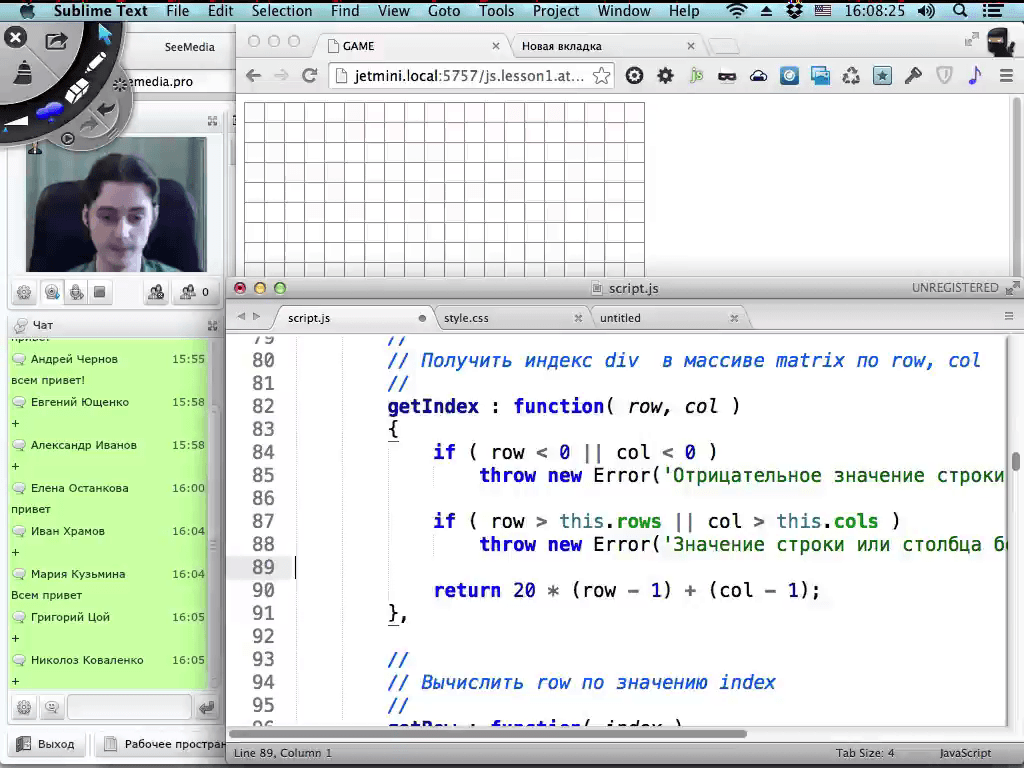Select the broom clear-all tool in radial palette
Screen dimensions: 1024x768
[23, 73]
